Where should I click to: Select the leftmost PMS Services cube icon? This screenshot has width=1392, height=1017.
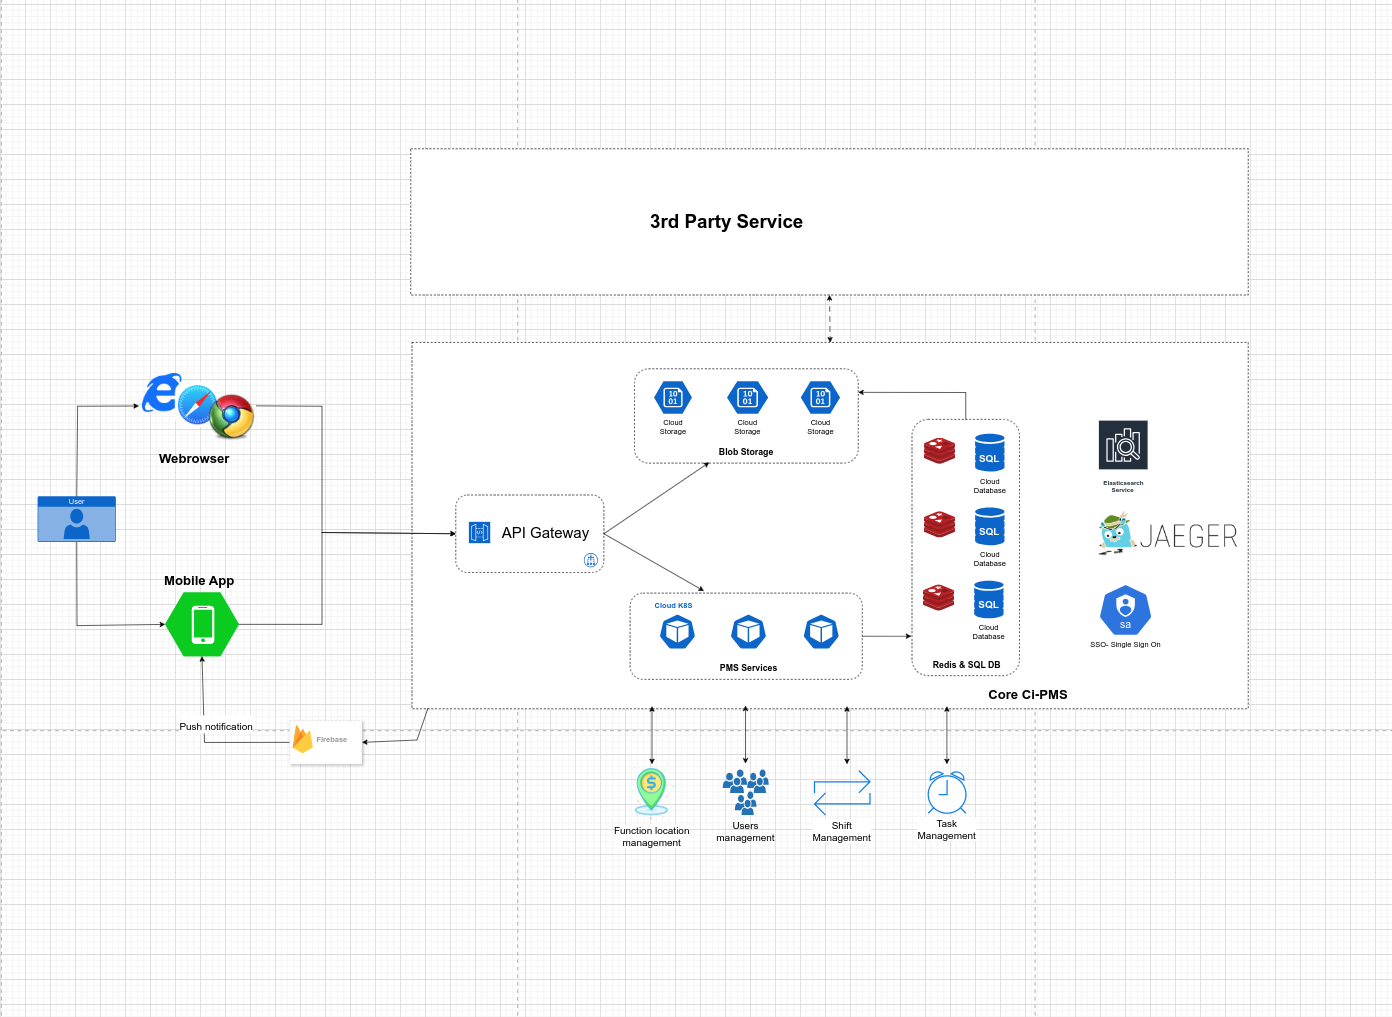tap(677, 632)
